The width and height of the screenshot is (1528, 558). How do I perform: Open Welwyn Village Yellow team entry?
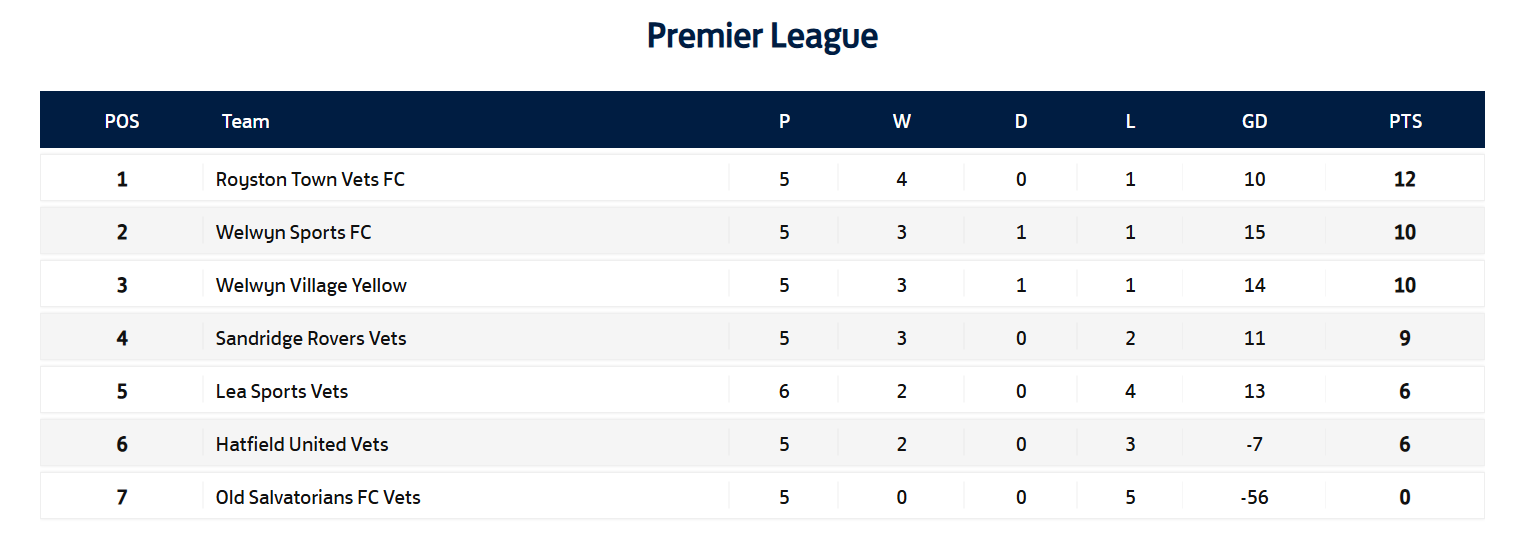click(311, 286)
